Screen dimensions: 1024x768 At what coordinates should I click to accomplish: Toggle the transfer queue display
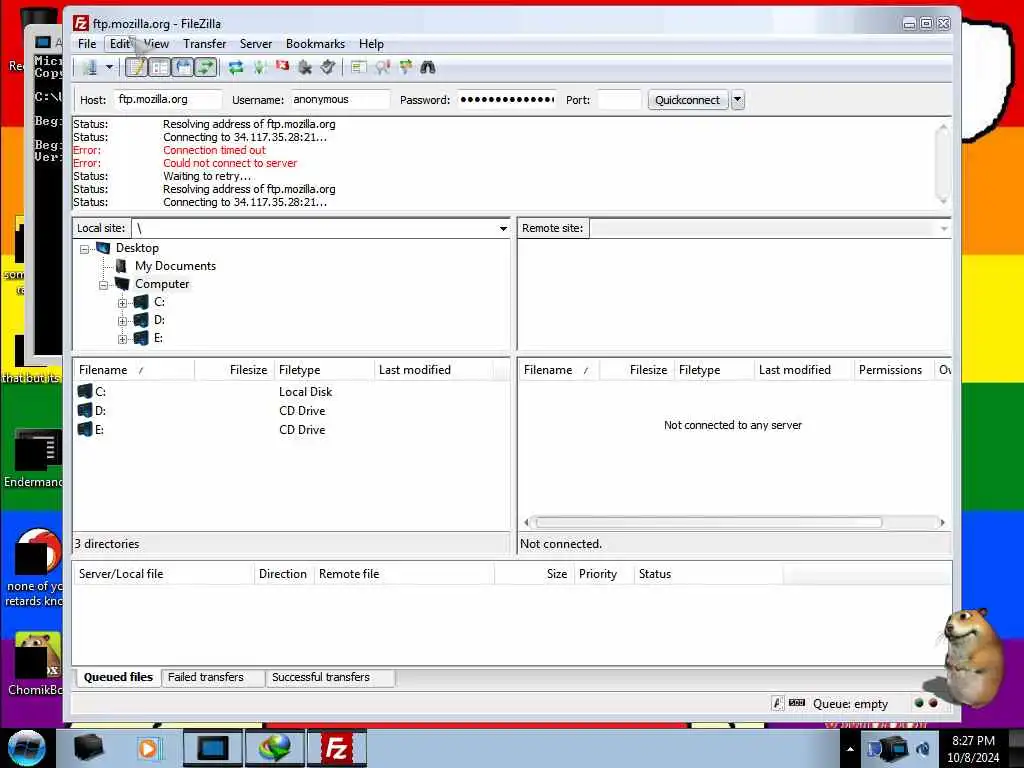pyautogui.click(x=206, y=67)
